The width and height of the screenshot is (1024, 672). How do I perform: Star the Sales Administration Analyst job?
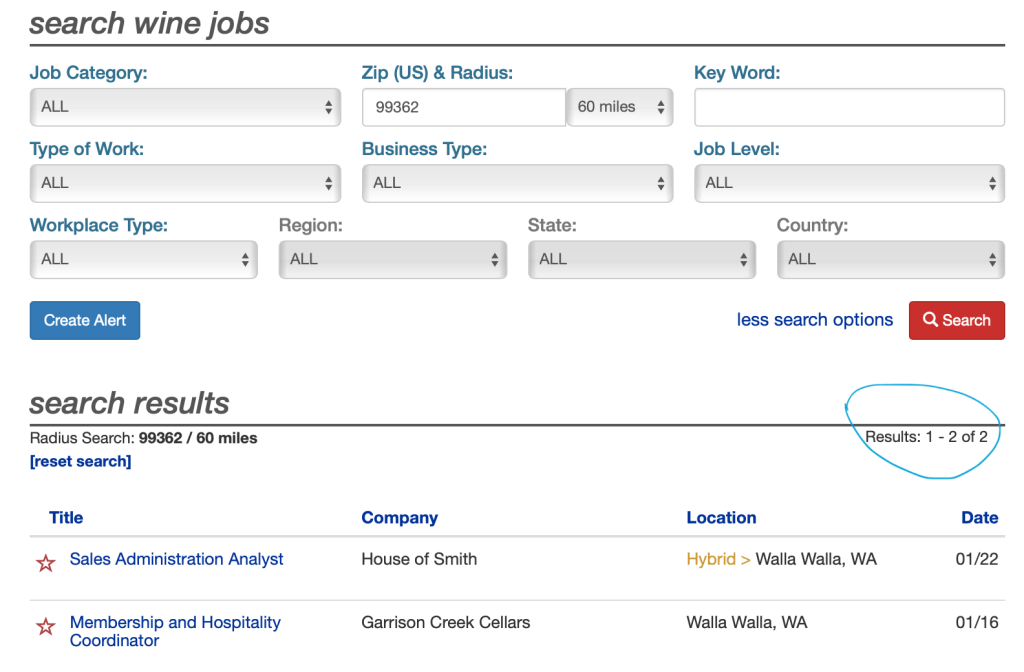45,563
